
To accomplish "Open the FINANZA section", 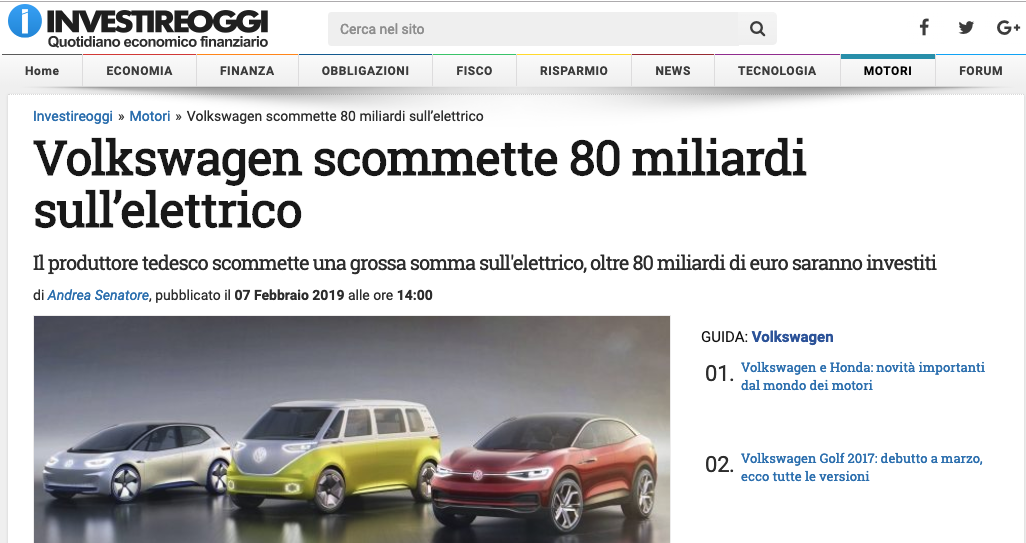I will [x=247, y=71].
